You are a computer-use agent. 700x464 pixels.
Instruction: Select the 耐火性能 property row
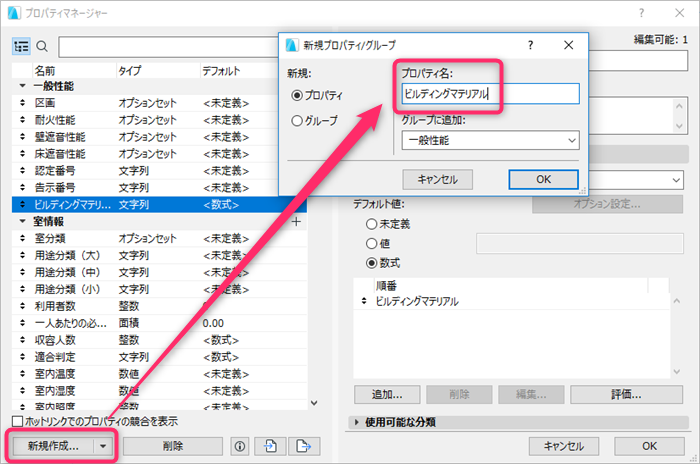coord(159,120)
